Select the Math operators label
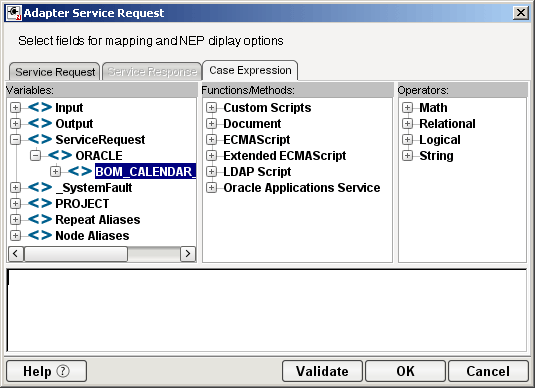Image resolution: width=535 pixels, height=388 pixels. click(433, 107)
